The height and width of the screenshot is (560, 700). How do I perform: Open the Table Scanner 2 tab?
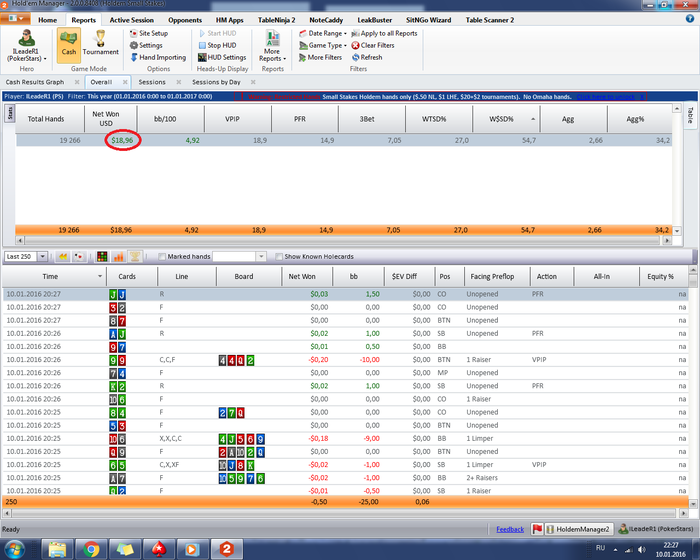click(x=490, y=20)
